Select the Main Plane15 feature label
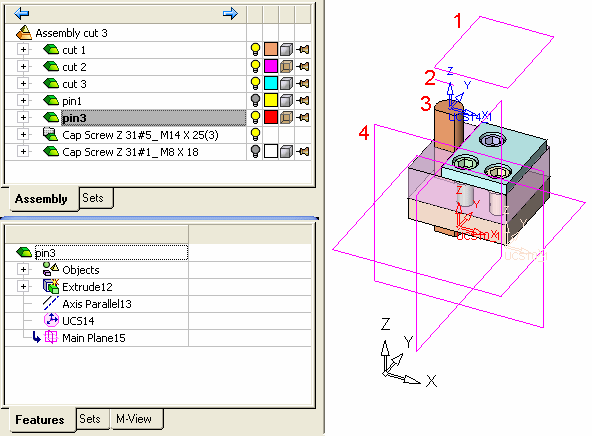The width and height of the screenshot is (592, 436). tap(94, 338)
